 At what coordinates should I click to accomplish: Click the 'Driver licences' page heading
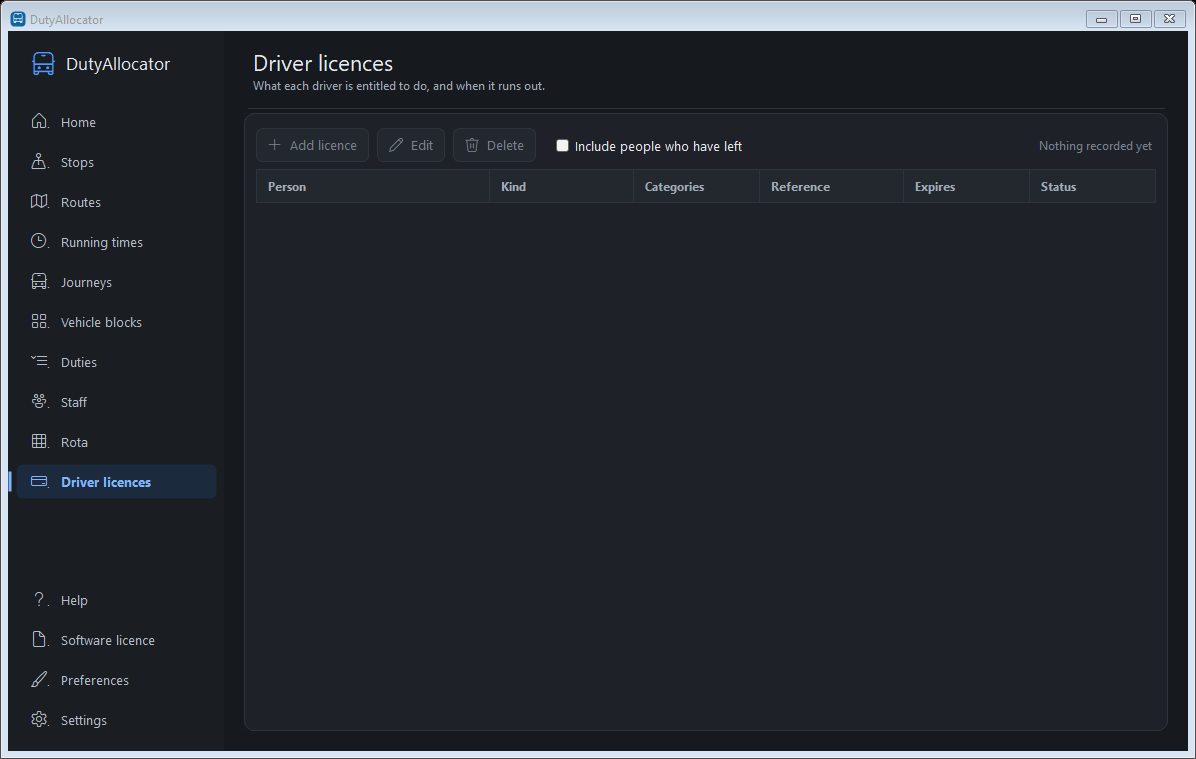tap(323, 63)
